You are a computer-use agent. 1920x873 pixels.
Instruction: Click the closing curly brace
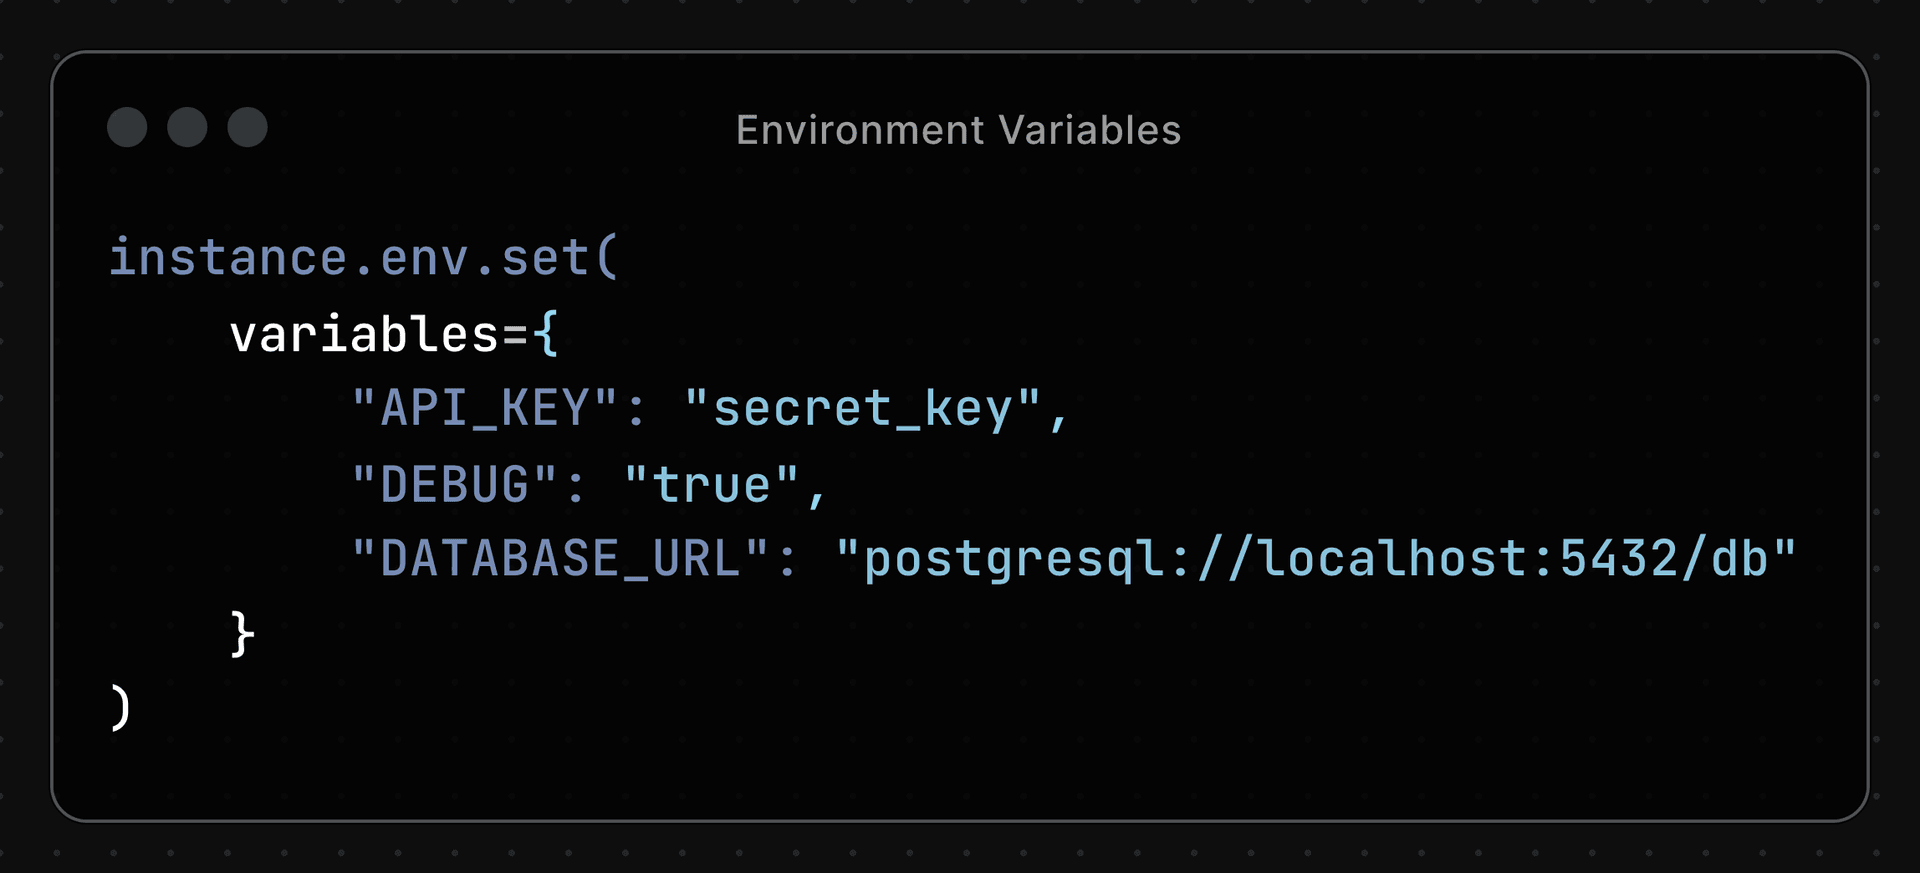coord(242,634)
